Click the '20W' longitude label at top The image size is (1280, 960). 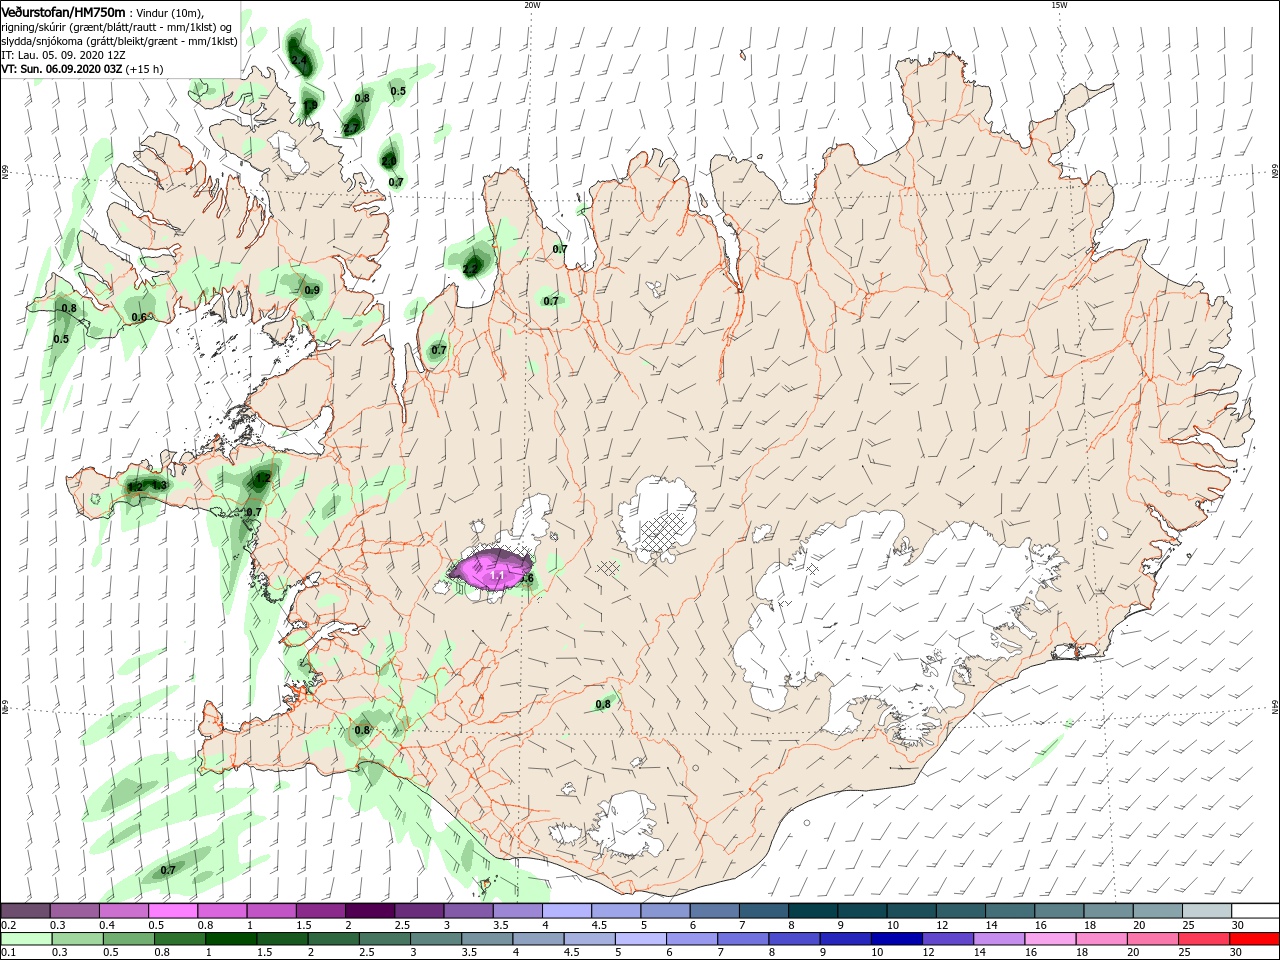tap(532, 5)
